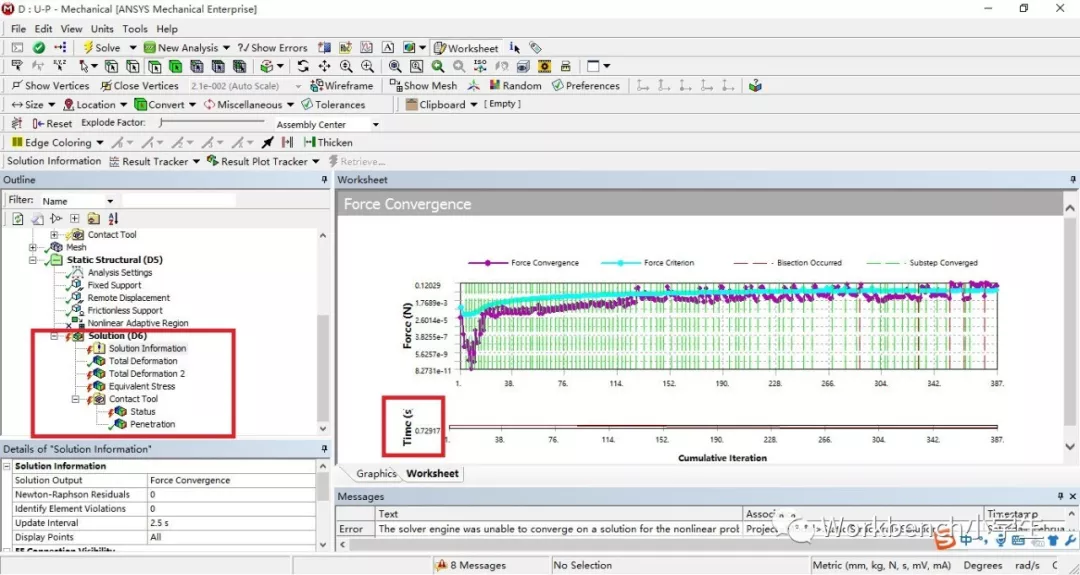
Task: Open the Assembly Center dropdown
Action: pyautogui.click(x=375, y=125)
